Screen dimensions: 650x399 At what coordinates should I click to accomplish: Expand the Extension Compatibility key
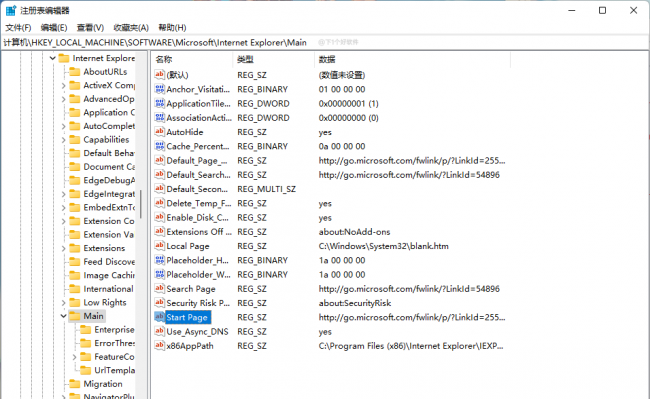click(63, 221)
